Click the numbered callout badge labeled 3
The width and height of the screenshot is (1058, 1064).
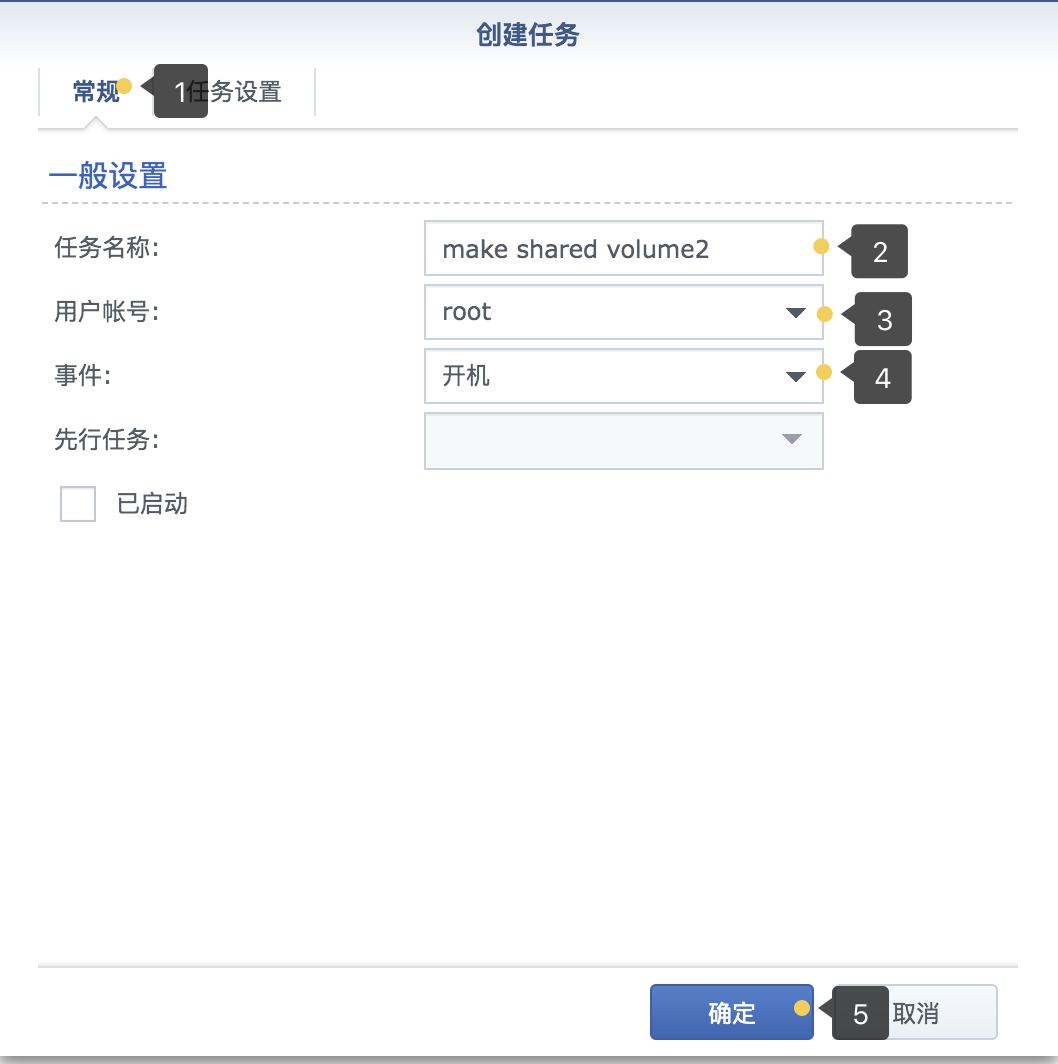(882, 318)
